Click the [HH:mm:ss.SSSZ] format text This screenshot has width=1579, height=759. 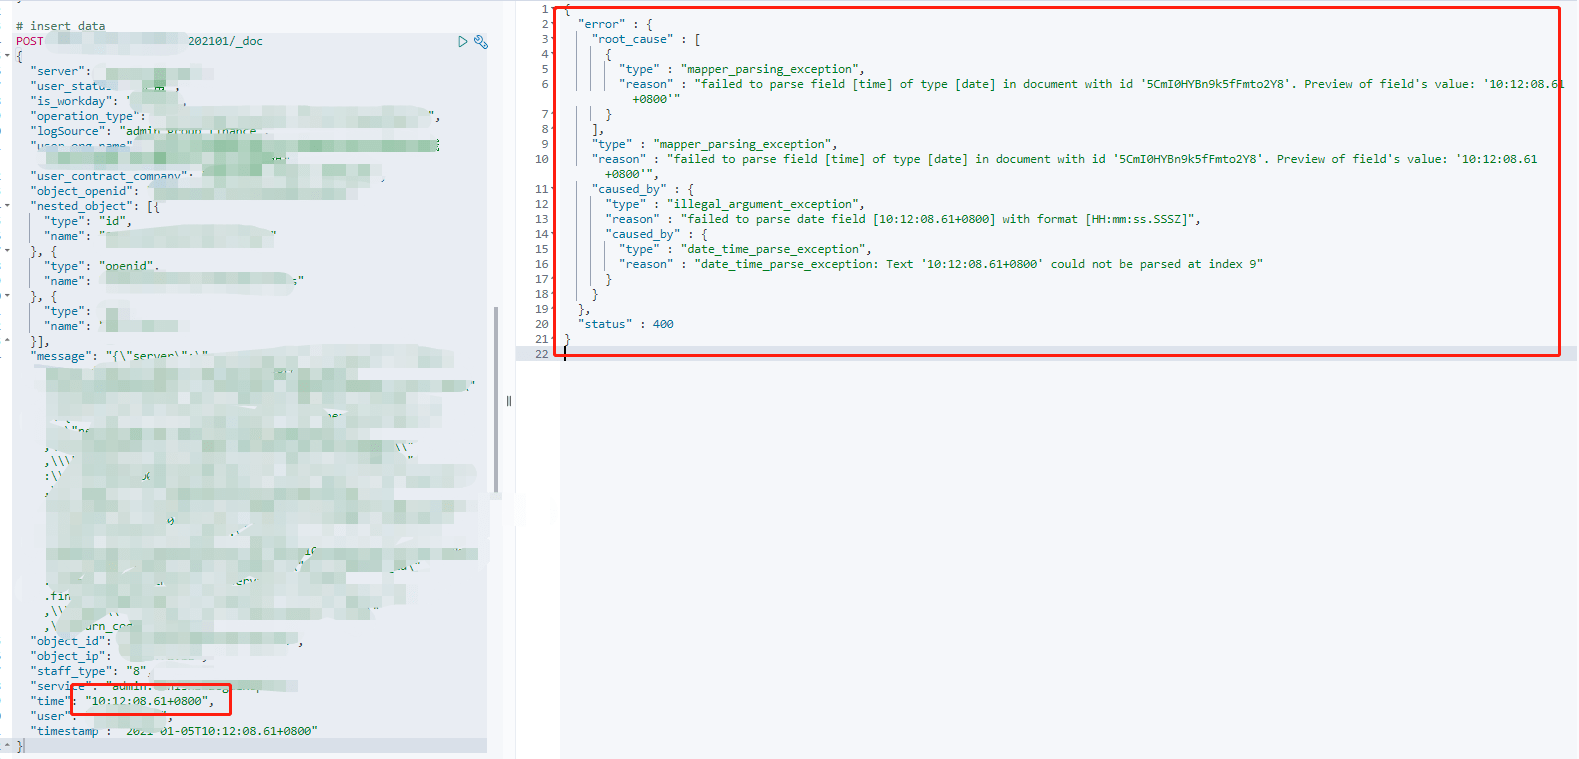pyautogui.click(x=1139, y=219)
